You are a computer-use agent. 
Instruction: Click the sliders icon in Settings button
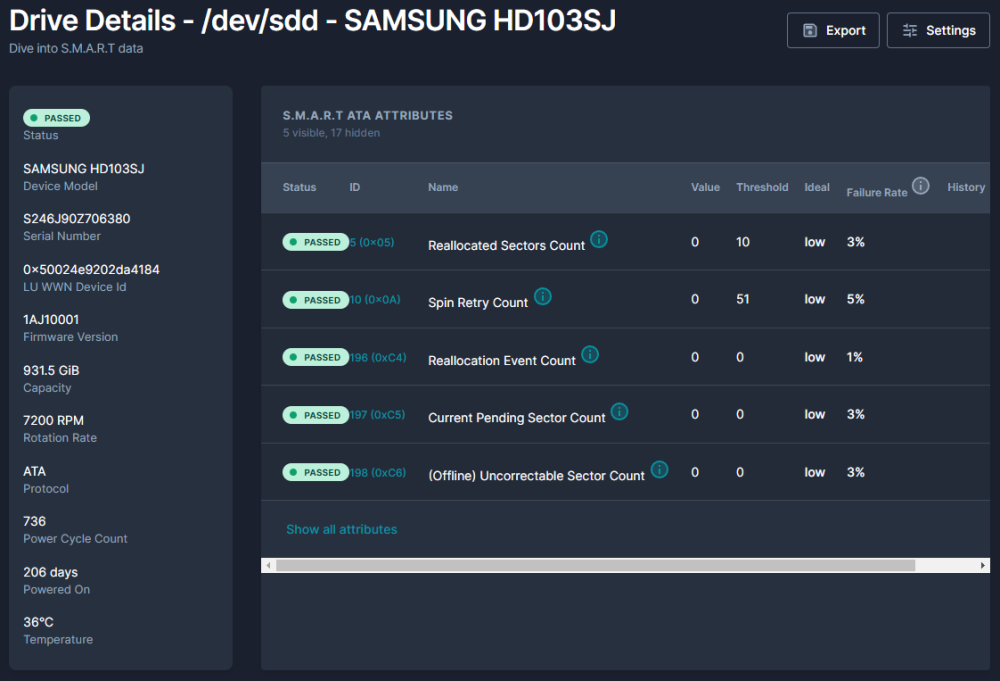(x=910, y=31)
